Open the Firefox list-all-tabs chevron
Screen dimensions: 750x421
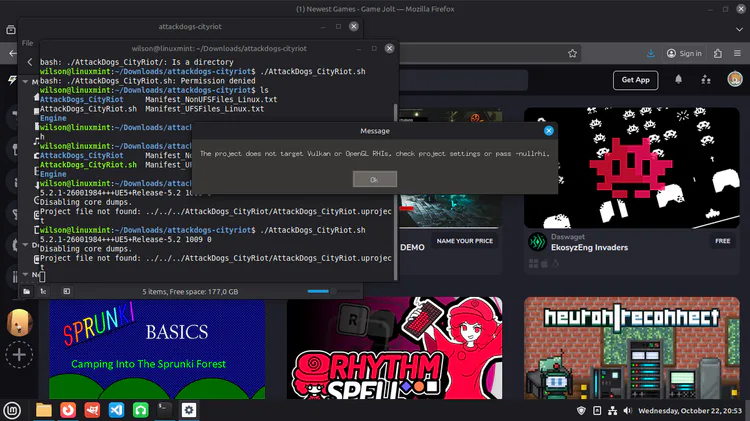pos(739,30)
